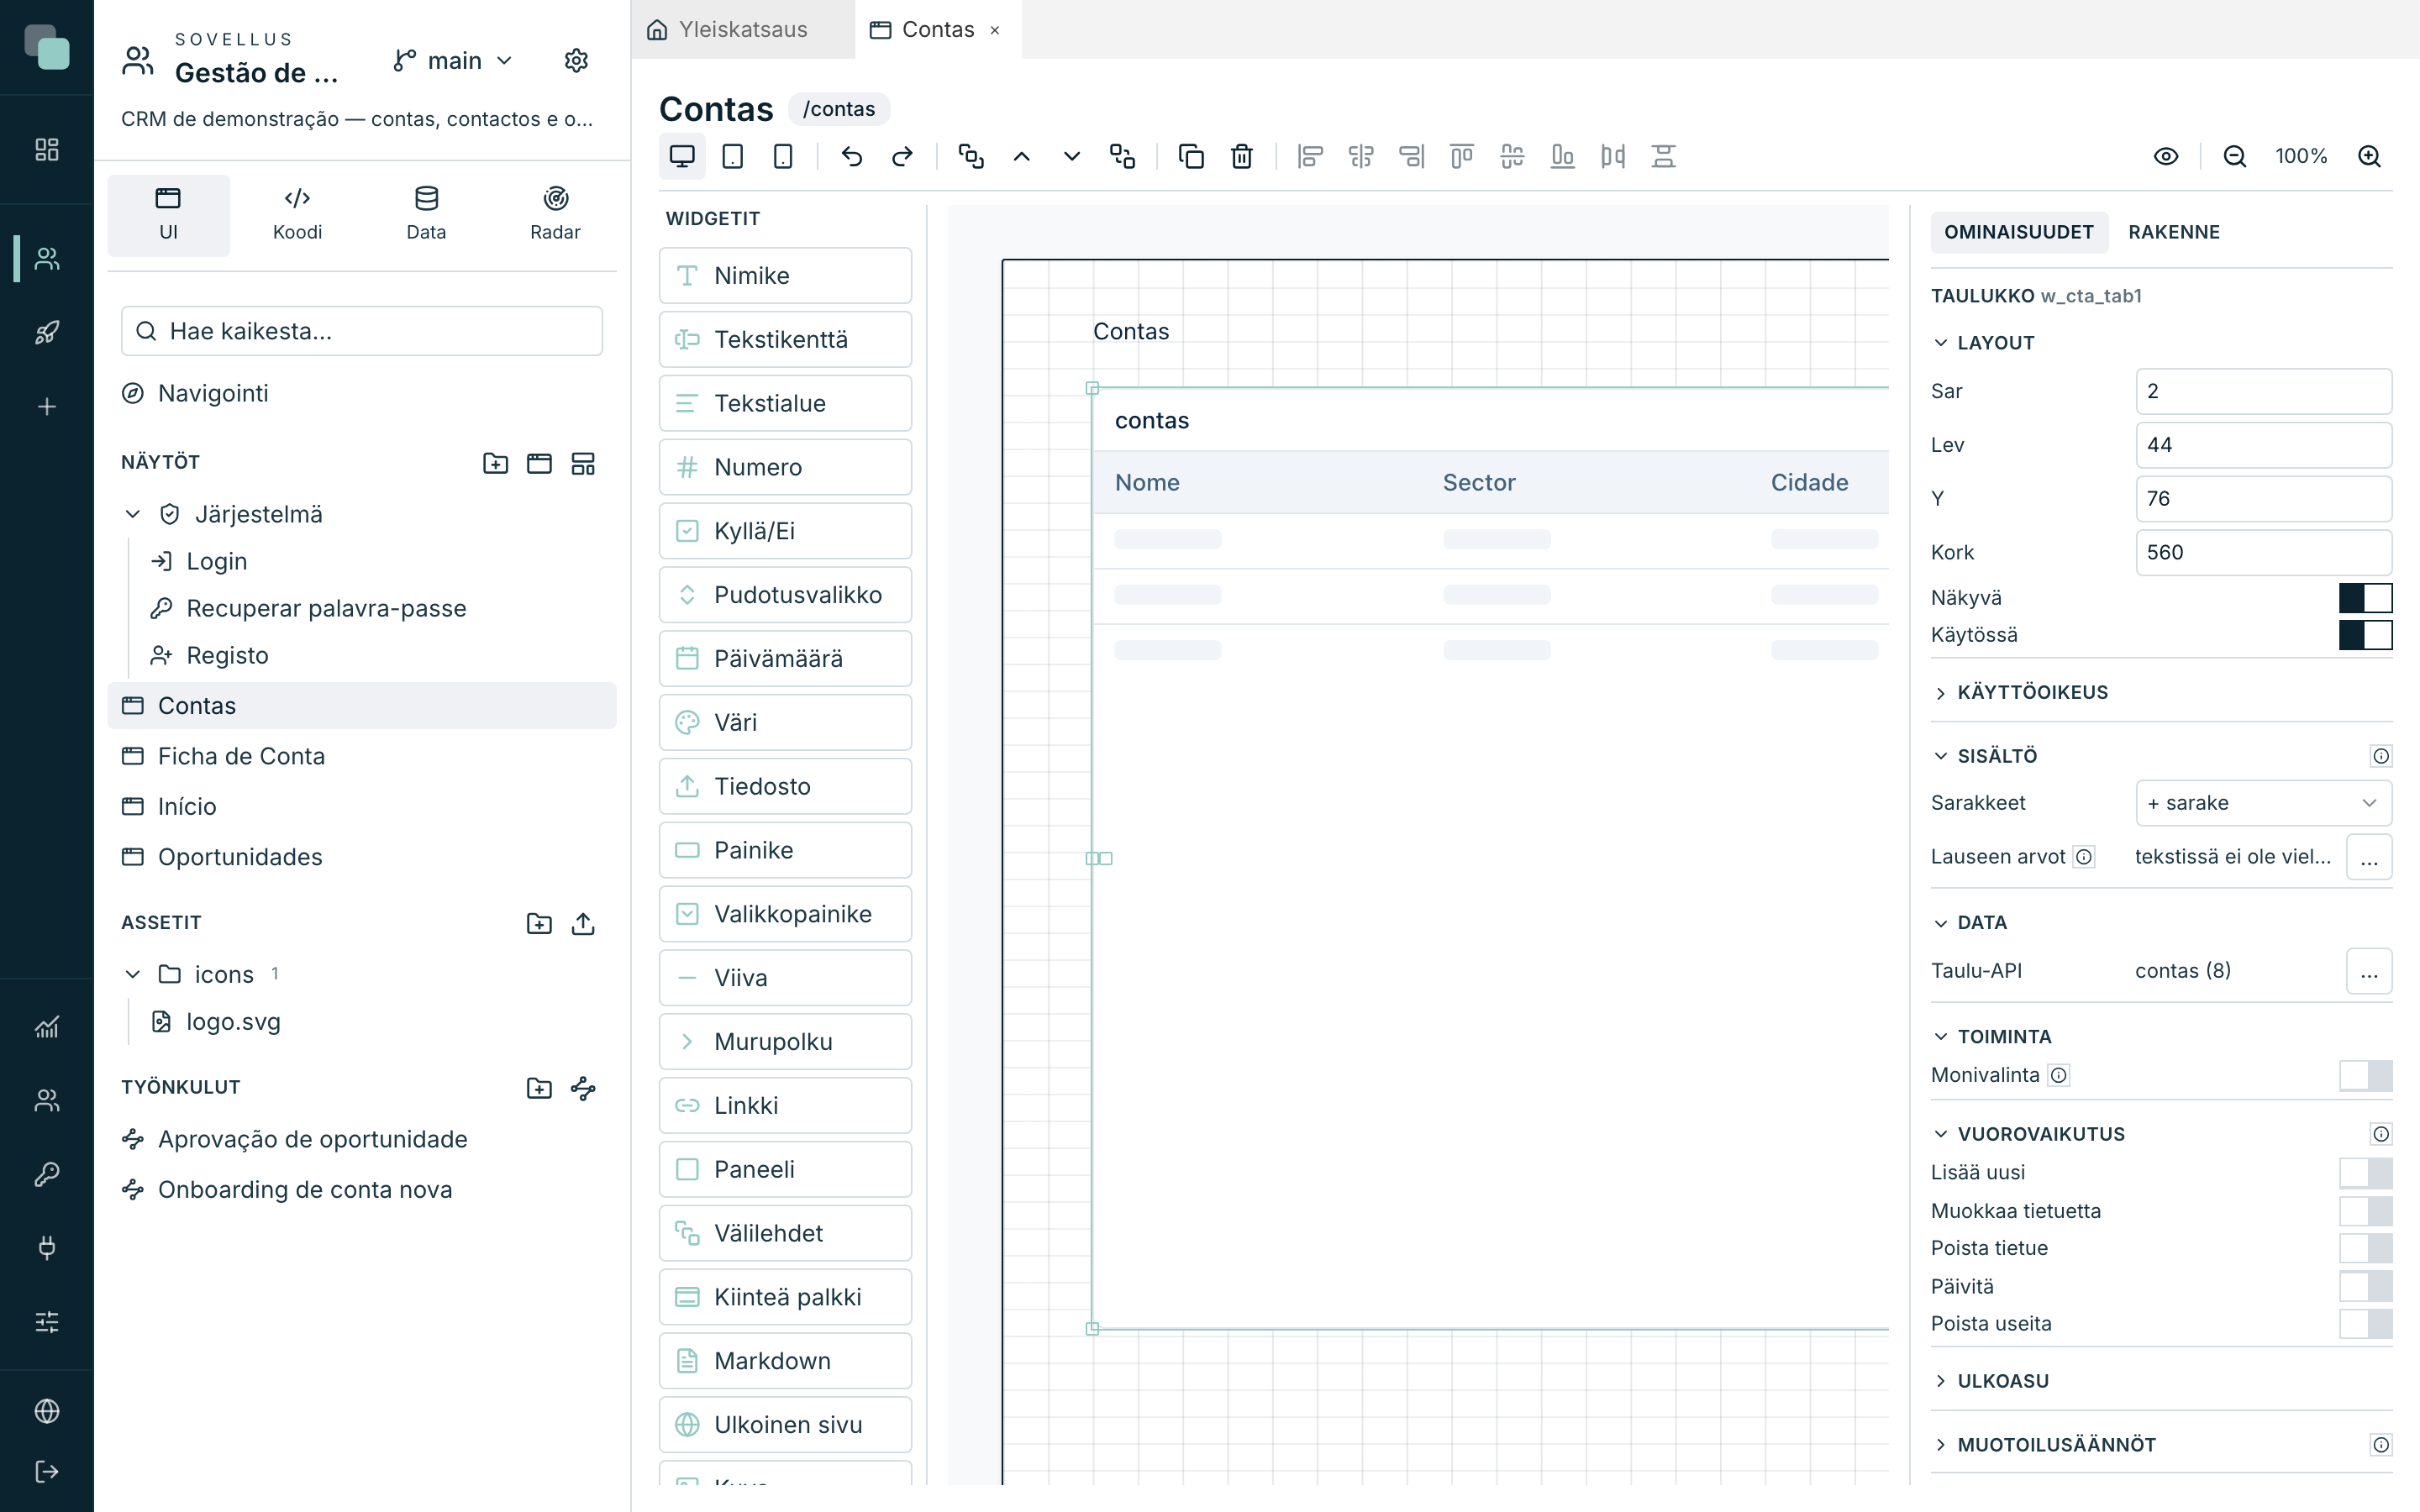Open the key icon in left sidebar

[x=47, y=1174]
